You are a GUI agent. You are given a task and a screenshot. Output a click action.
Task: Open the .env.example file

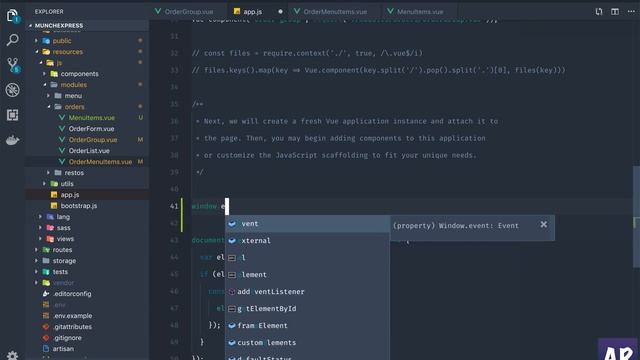pyautogui.click(x=87, y=316)
